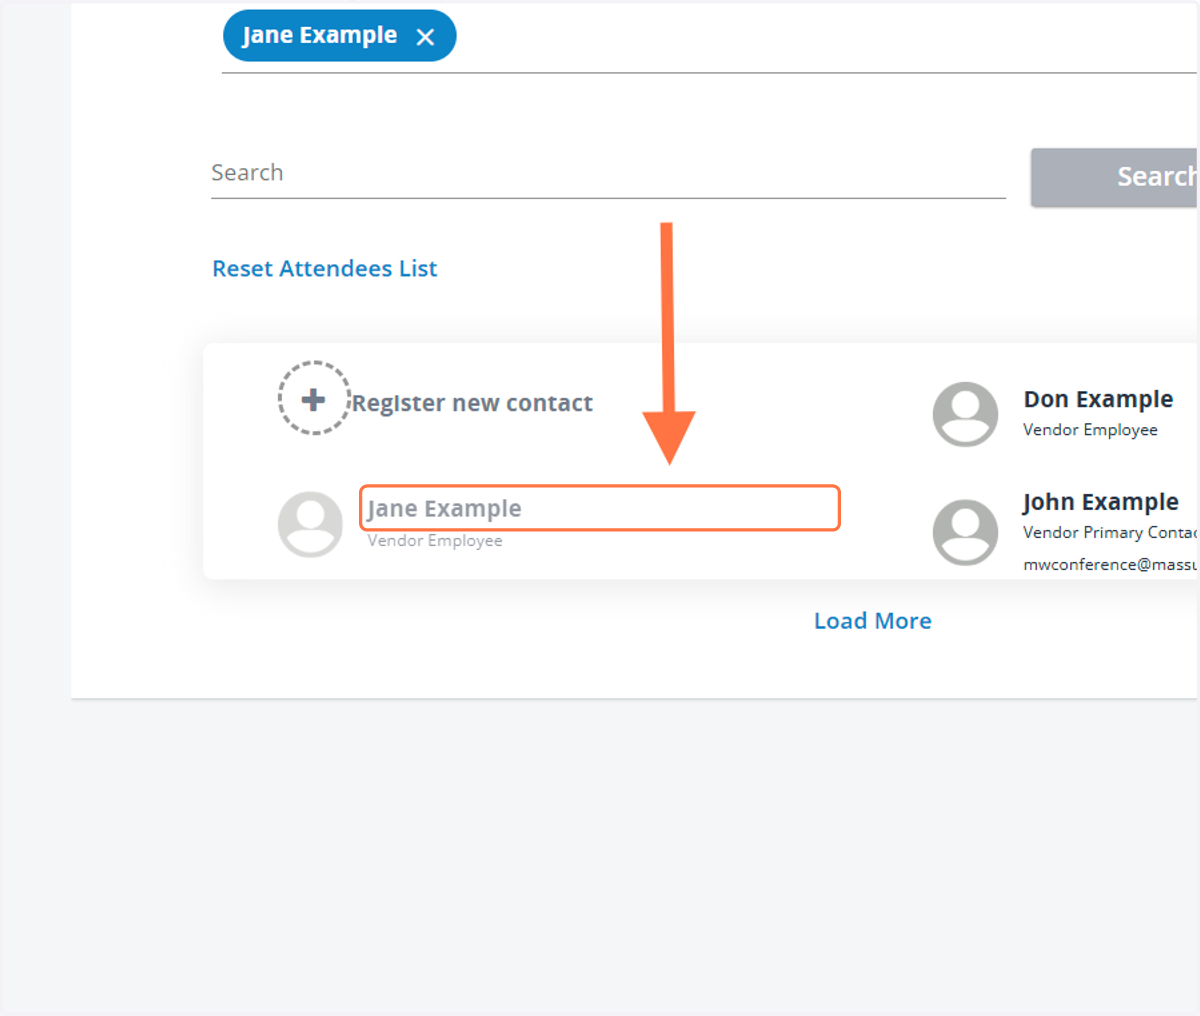The width and height of the screenshot is (1200, 1016).
Task: Click Don Example's avatar icon
Action: pyautogui.click(x=965, y=414)
